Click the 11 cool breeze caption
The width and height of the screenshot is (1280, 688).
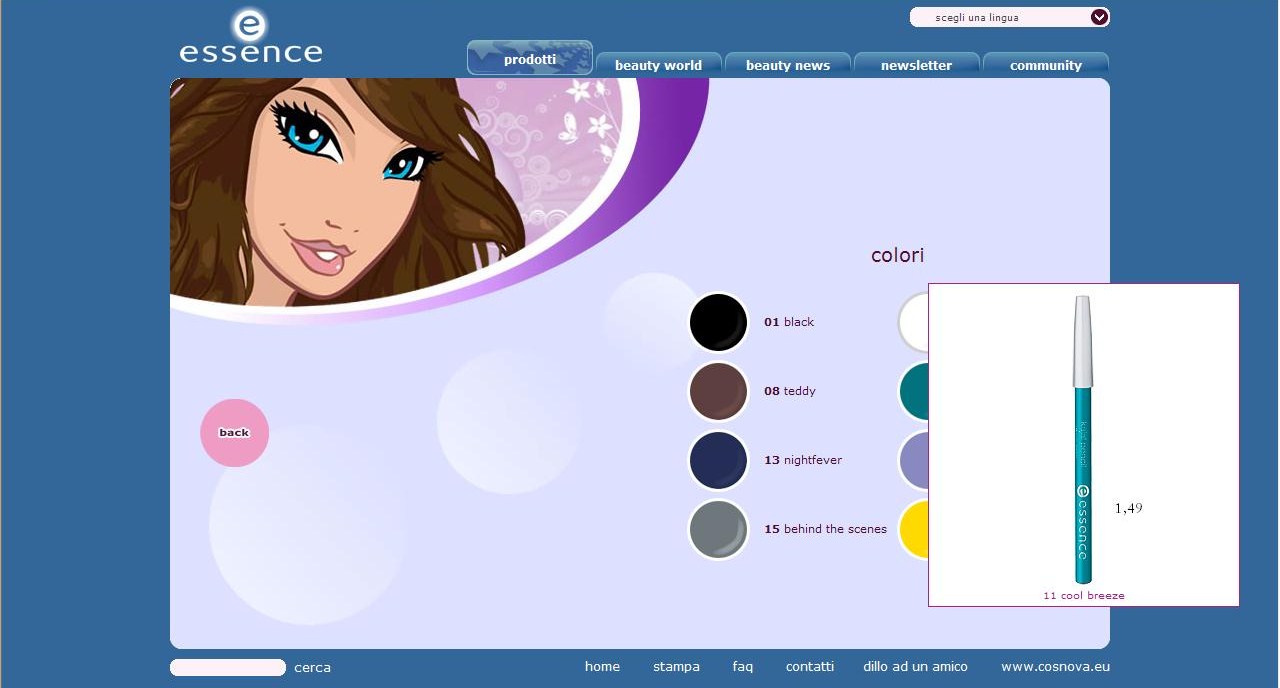click(x=1084, y=596)
